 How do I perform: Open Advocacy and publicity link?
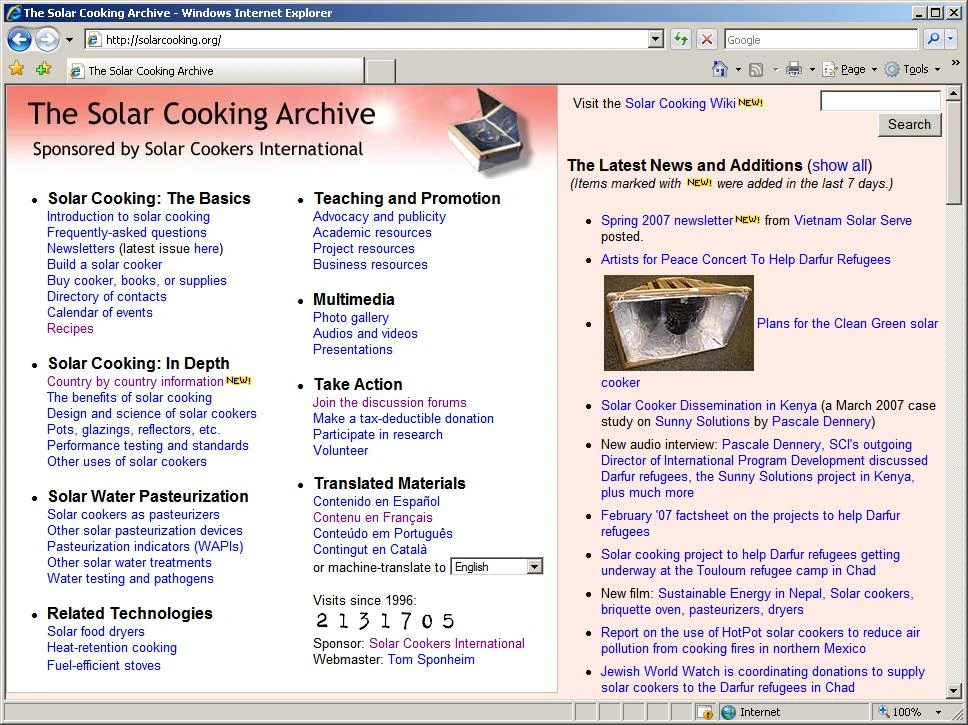tap(379, 217)
